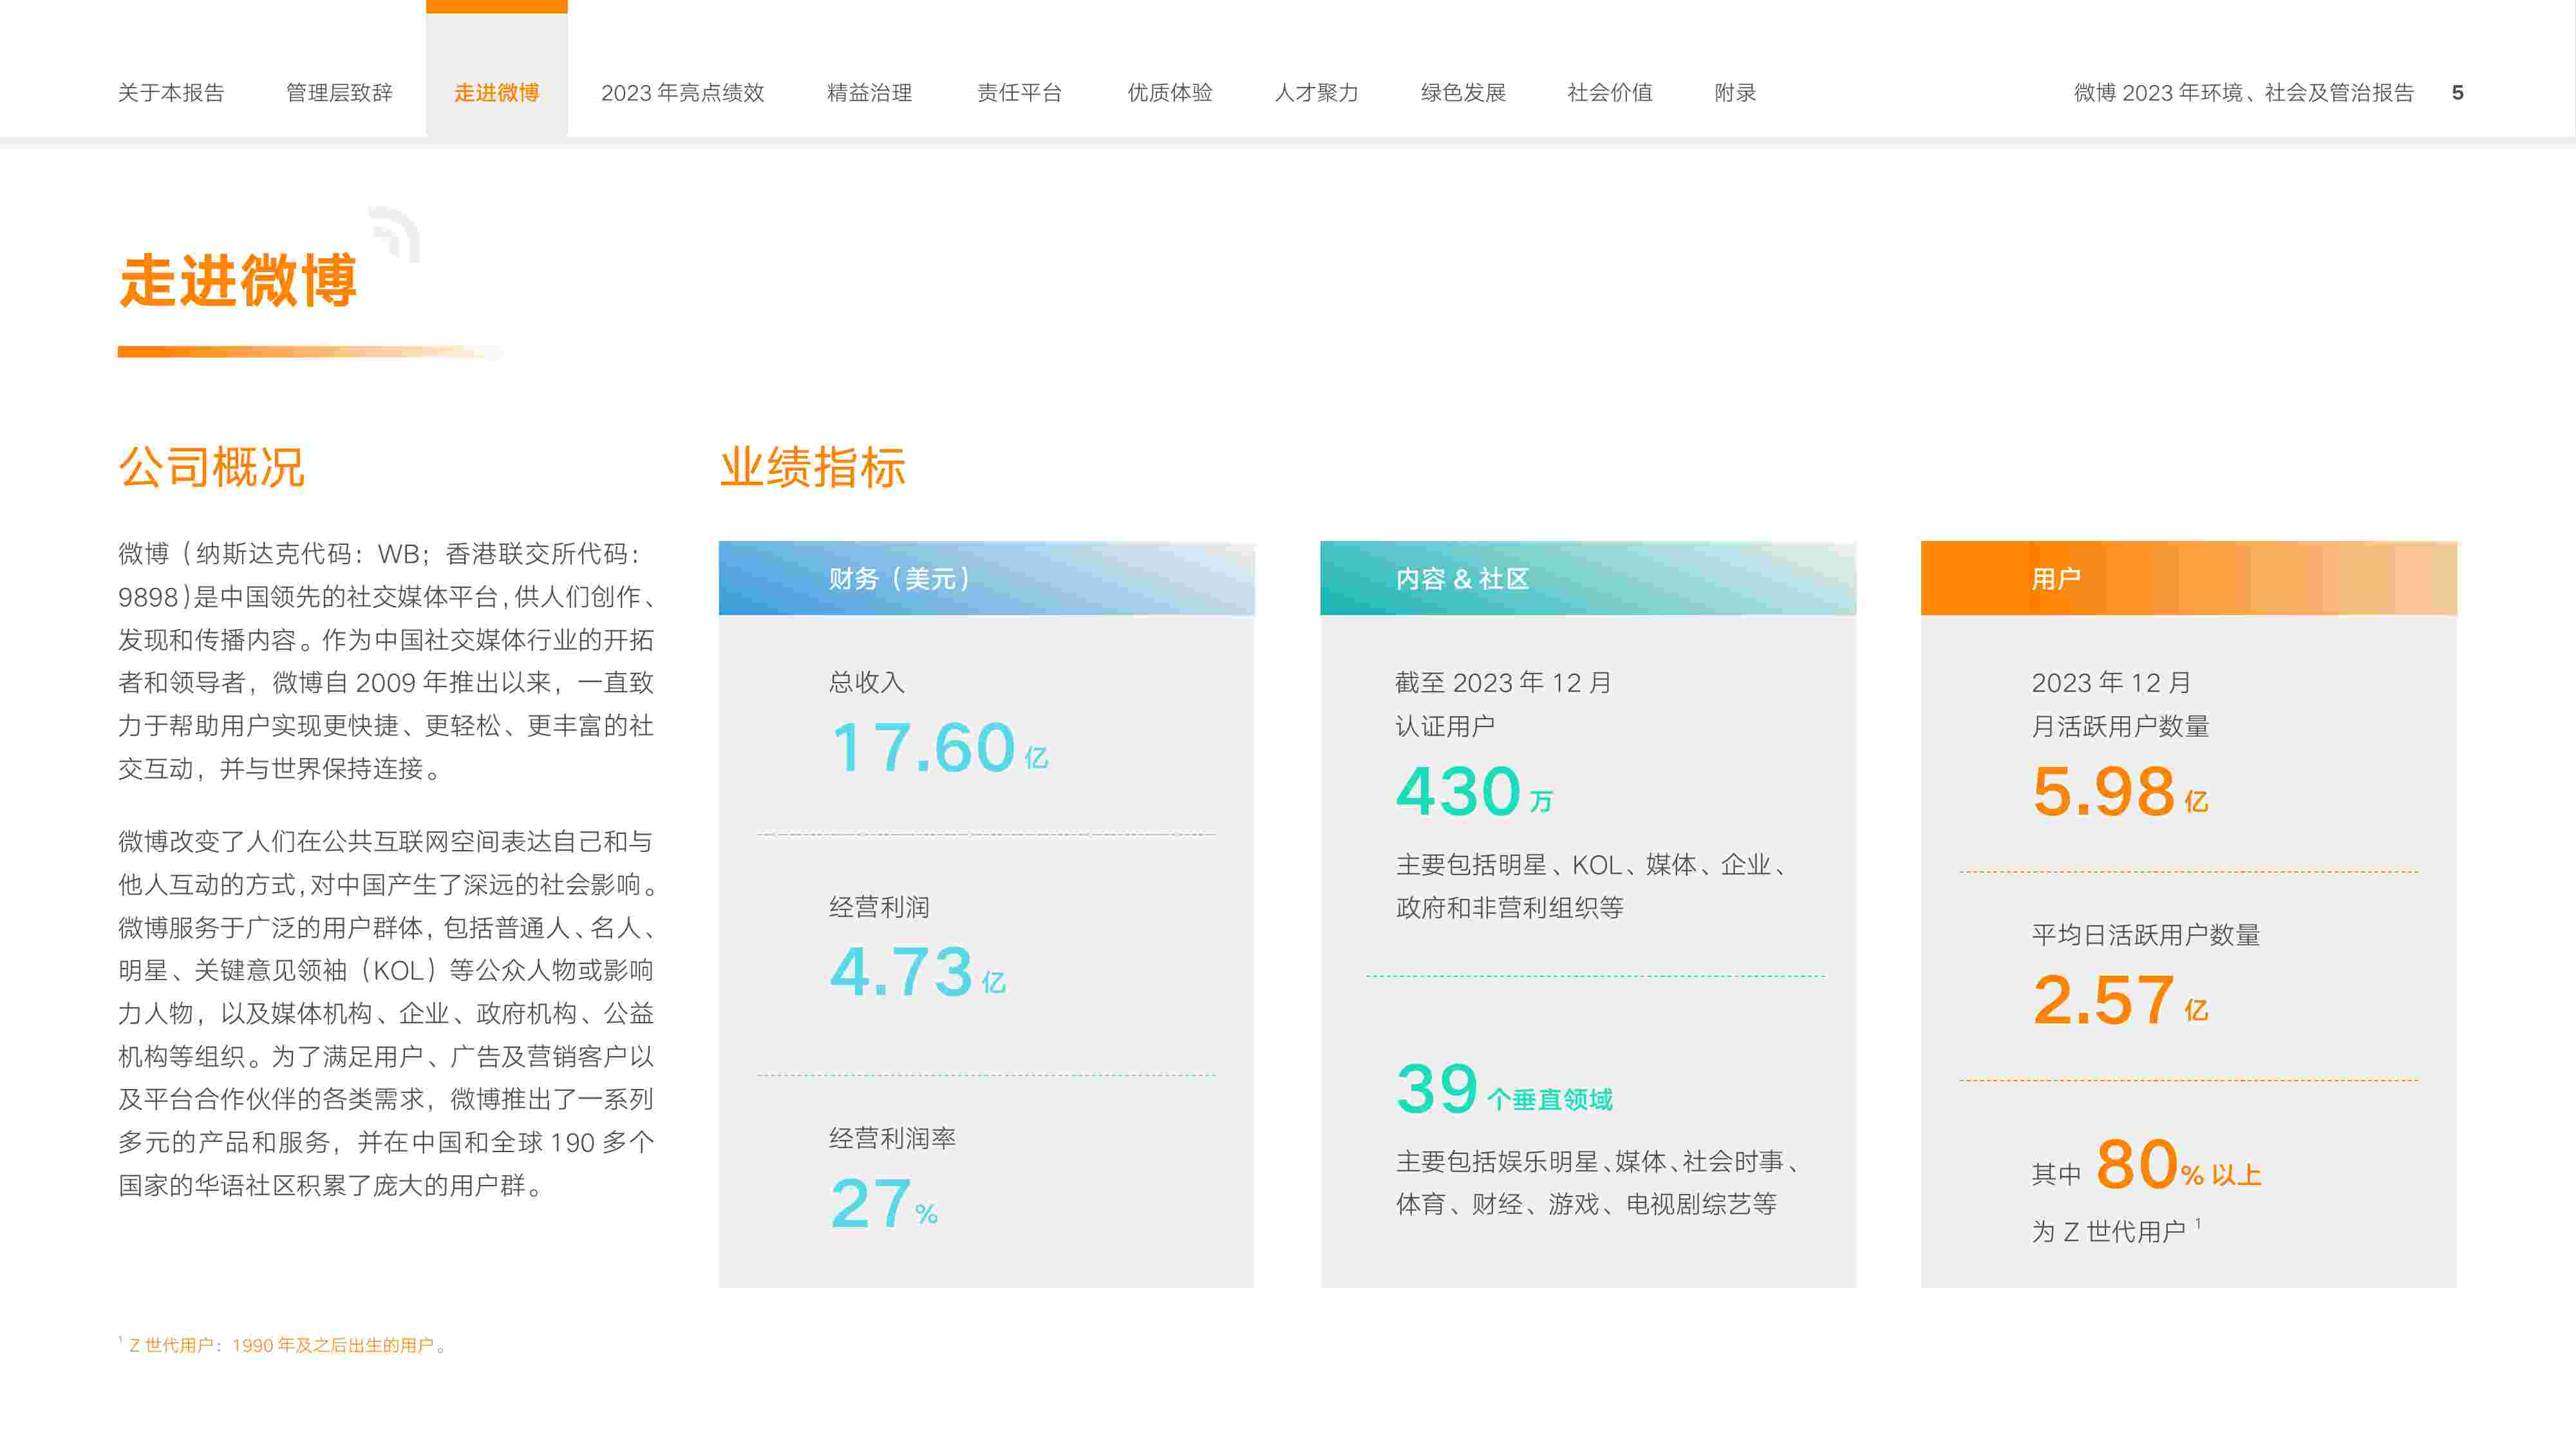Click the line 国家的华语社区积累了庞大的用户群。

click(332, 1185)
